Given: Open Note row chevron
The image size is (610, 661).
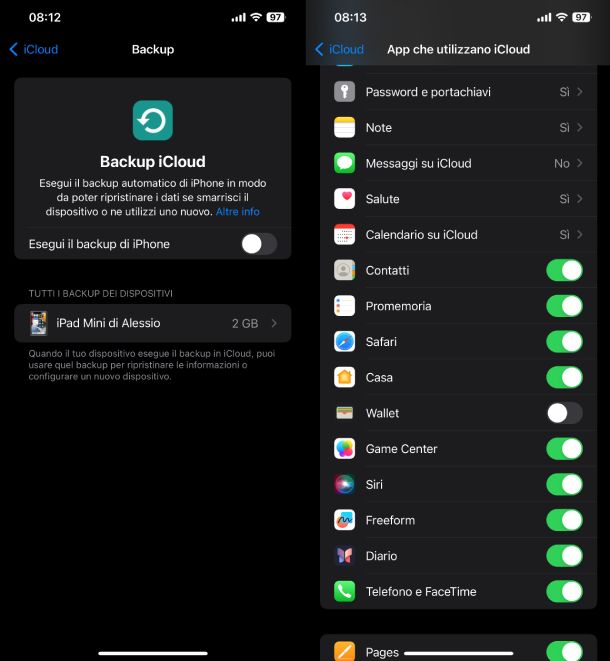Looking at the screenshot, I should point(580,127).
